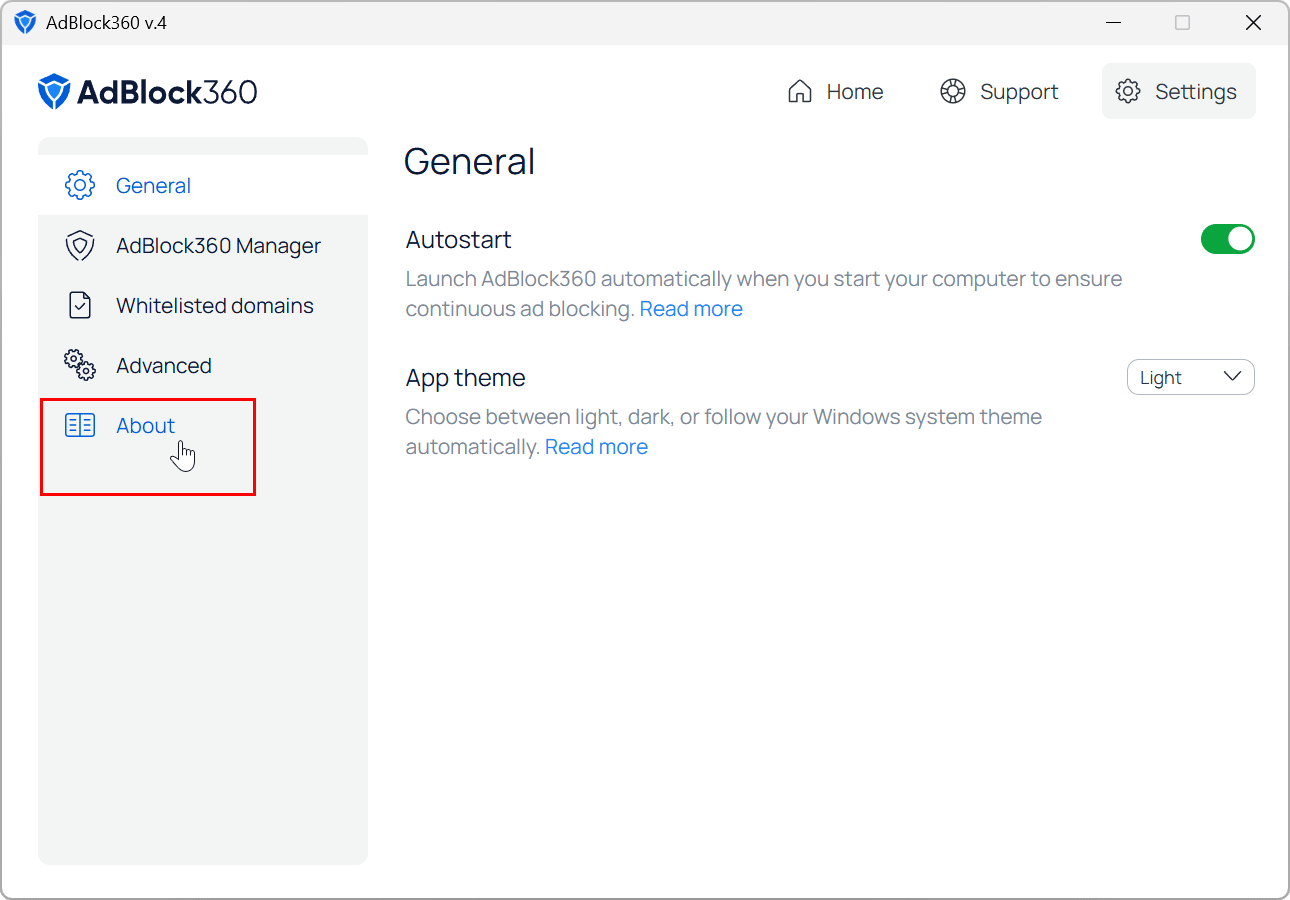Click the AdBlock360 shield logo
Screen dimensions: 1290x900
(x=54, y=92)
